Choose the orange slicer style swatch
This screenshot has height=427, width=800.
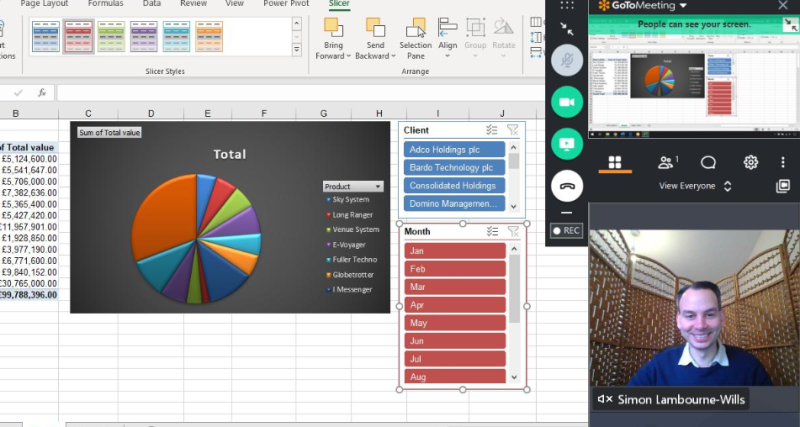click(x=209, y=36)
